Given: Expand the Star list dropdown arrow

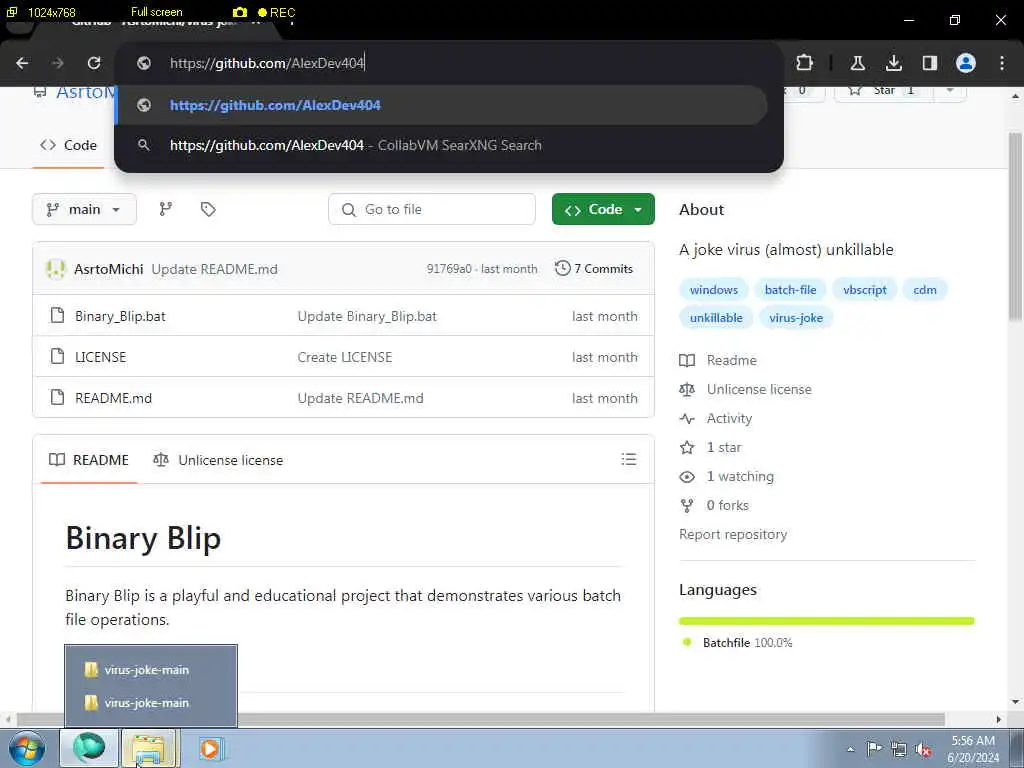Looking at the screenshot, I should point(950,90).
